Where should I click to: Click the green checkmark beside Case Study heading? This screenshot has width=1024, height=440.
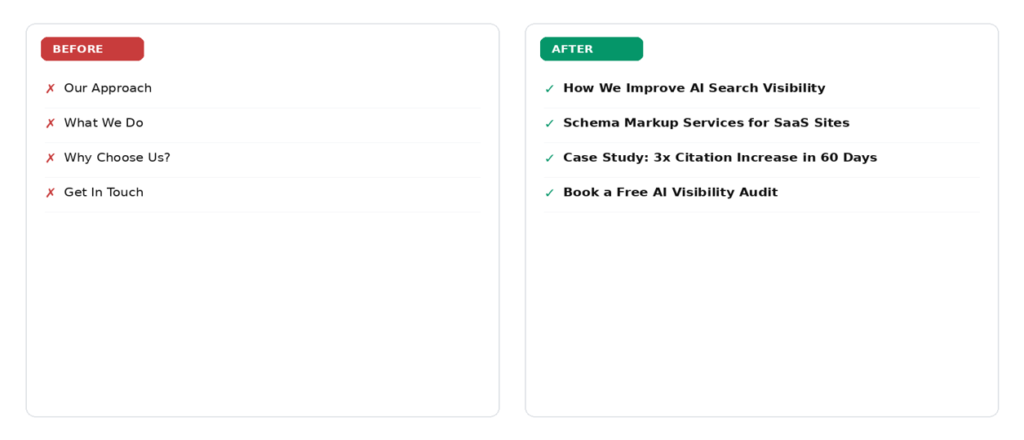[549, 158]
